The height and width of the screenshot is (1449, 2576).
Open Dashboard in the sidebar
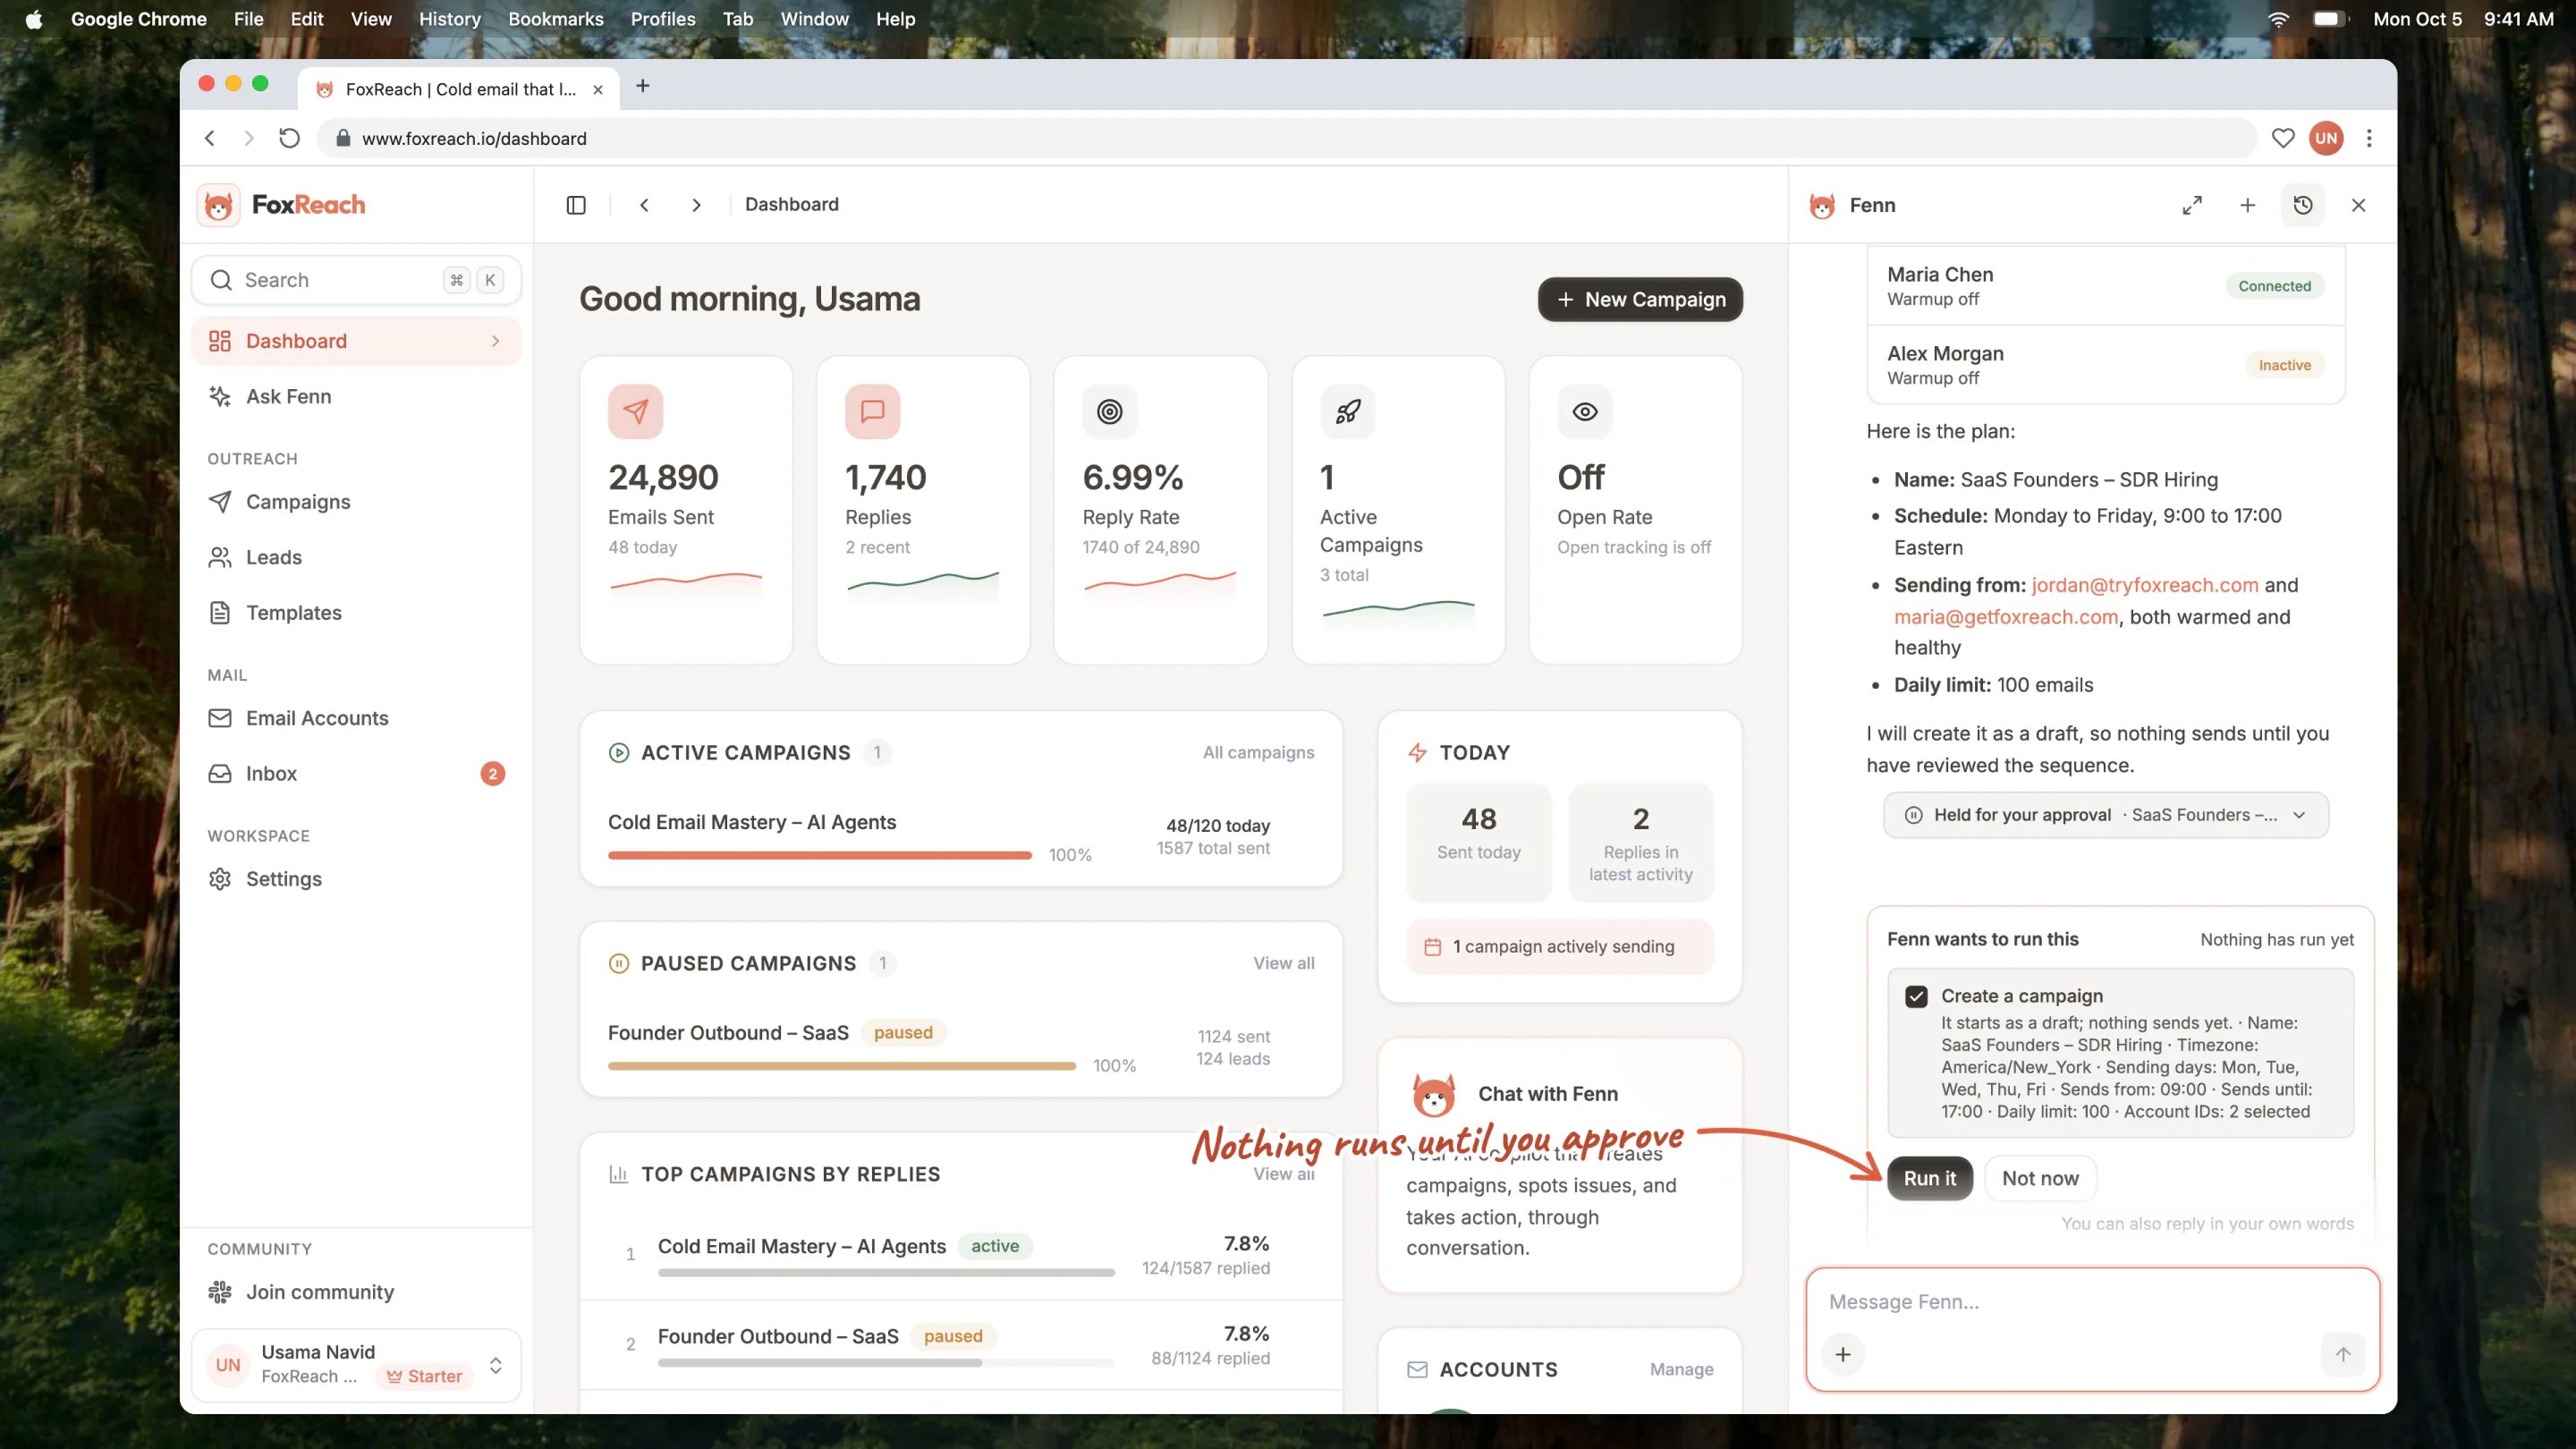tap(356, 342)
